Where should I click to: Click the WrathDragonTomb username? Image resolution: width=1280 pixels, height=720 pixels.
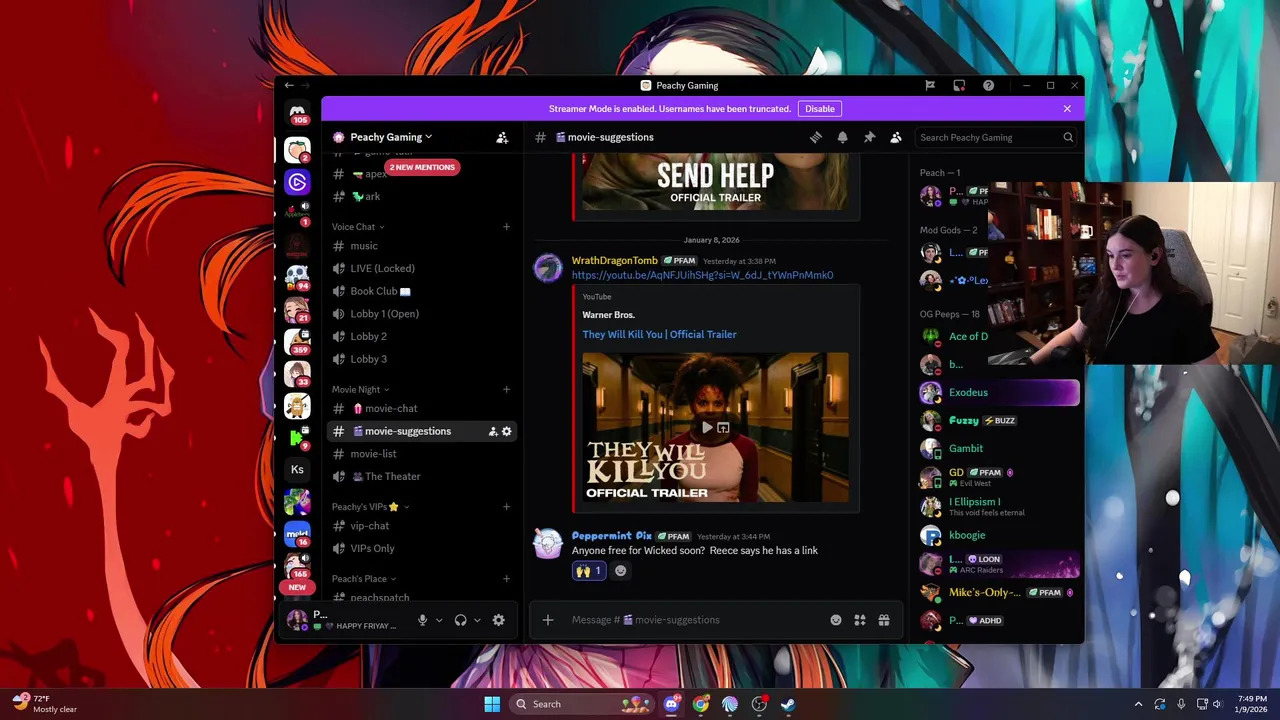[614, 261]
